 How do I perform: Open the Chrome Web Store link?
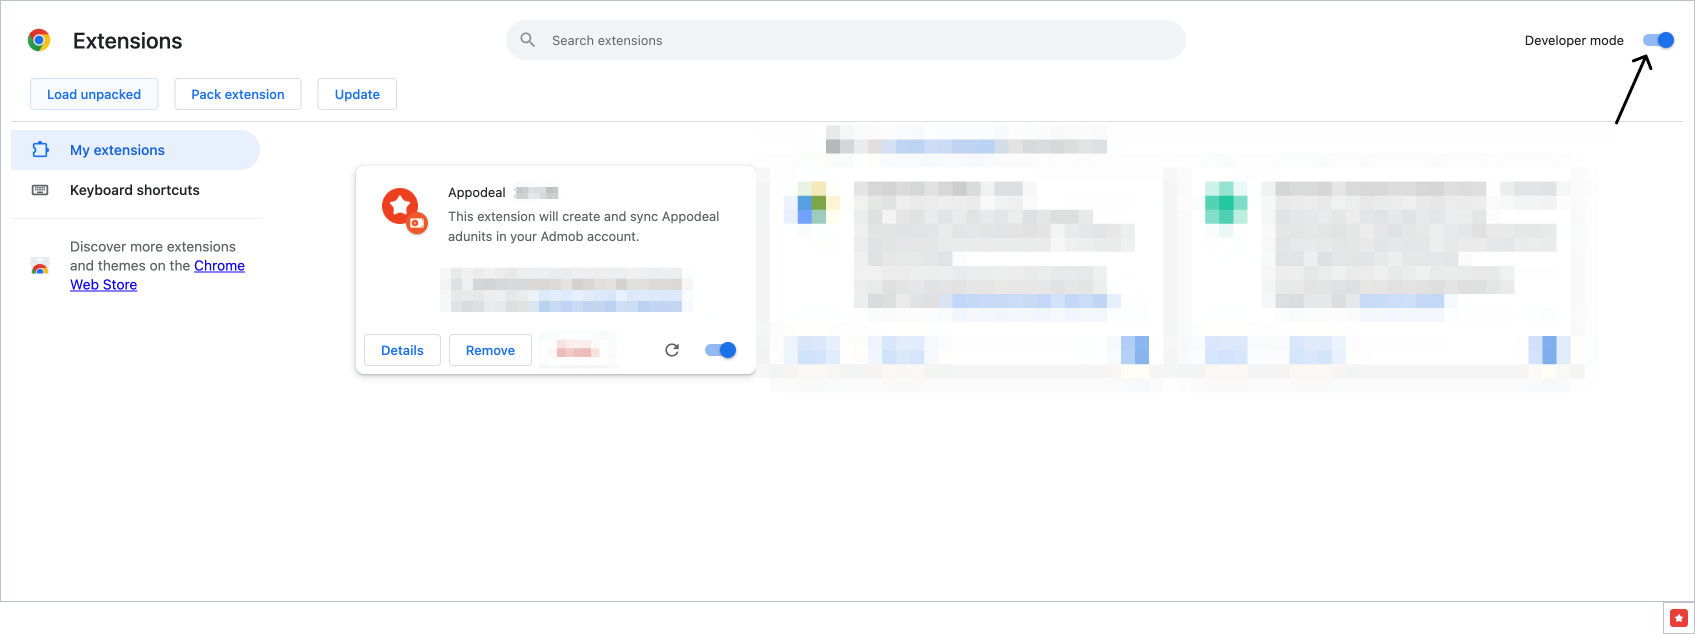(219, 266)
